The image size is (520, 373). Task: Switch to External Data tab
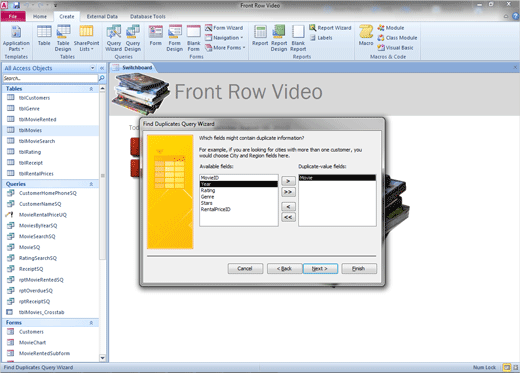(102, 16)
